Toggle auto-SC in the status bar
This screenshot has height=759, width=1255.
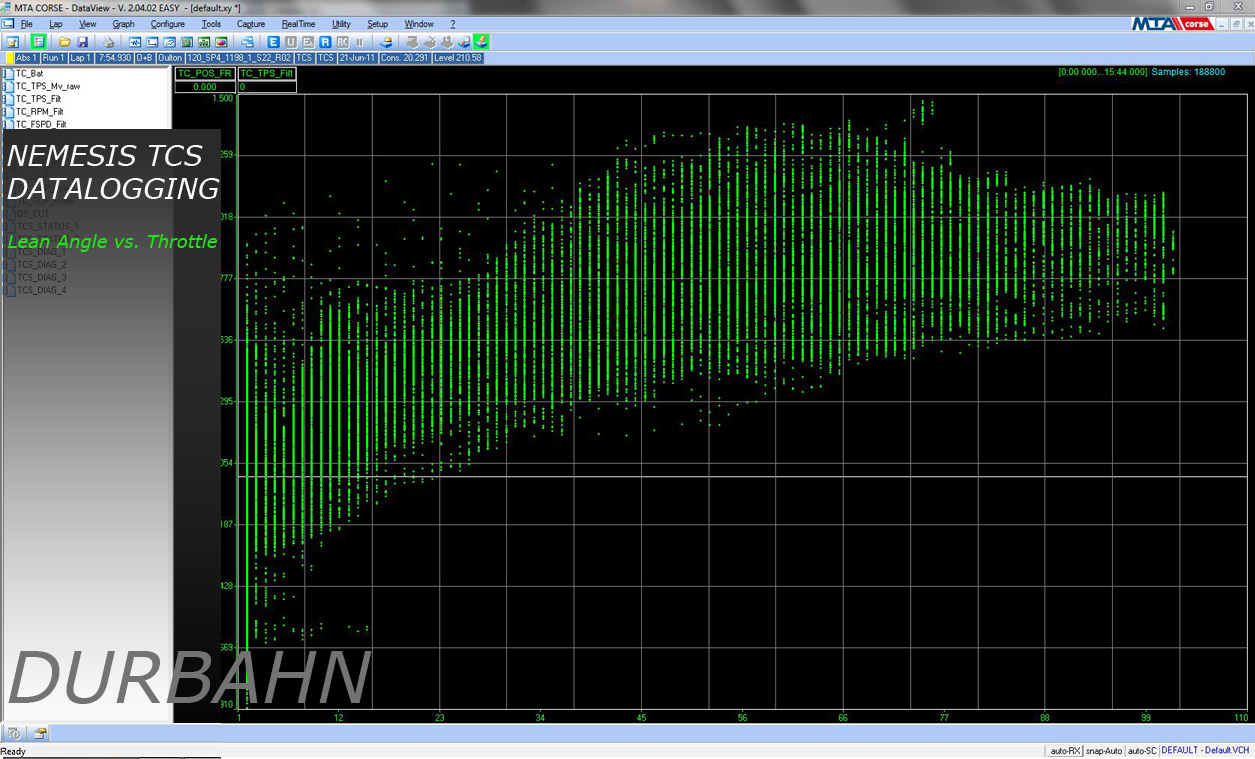coord(1142,751)
